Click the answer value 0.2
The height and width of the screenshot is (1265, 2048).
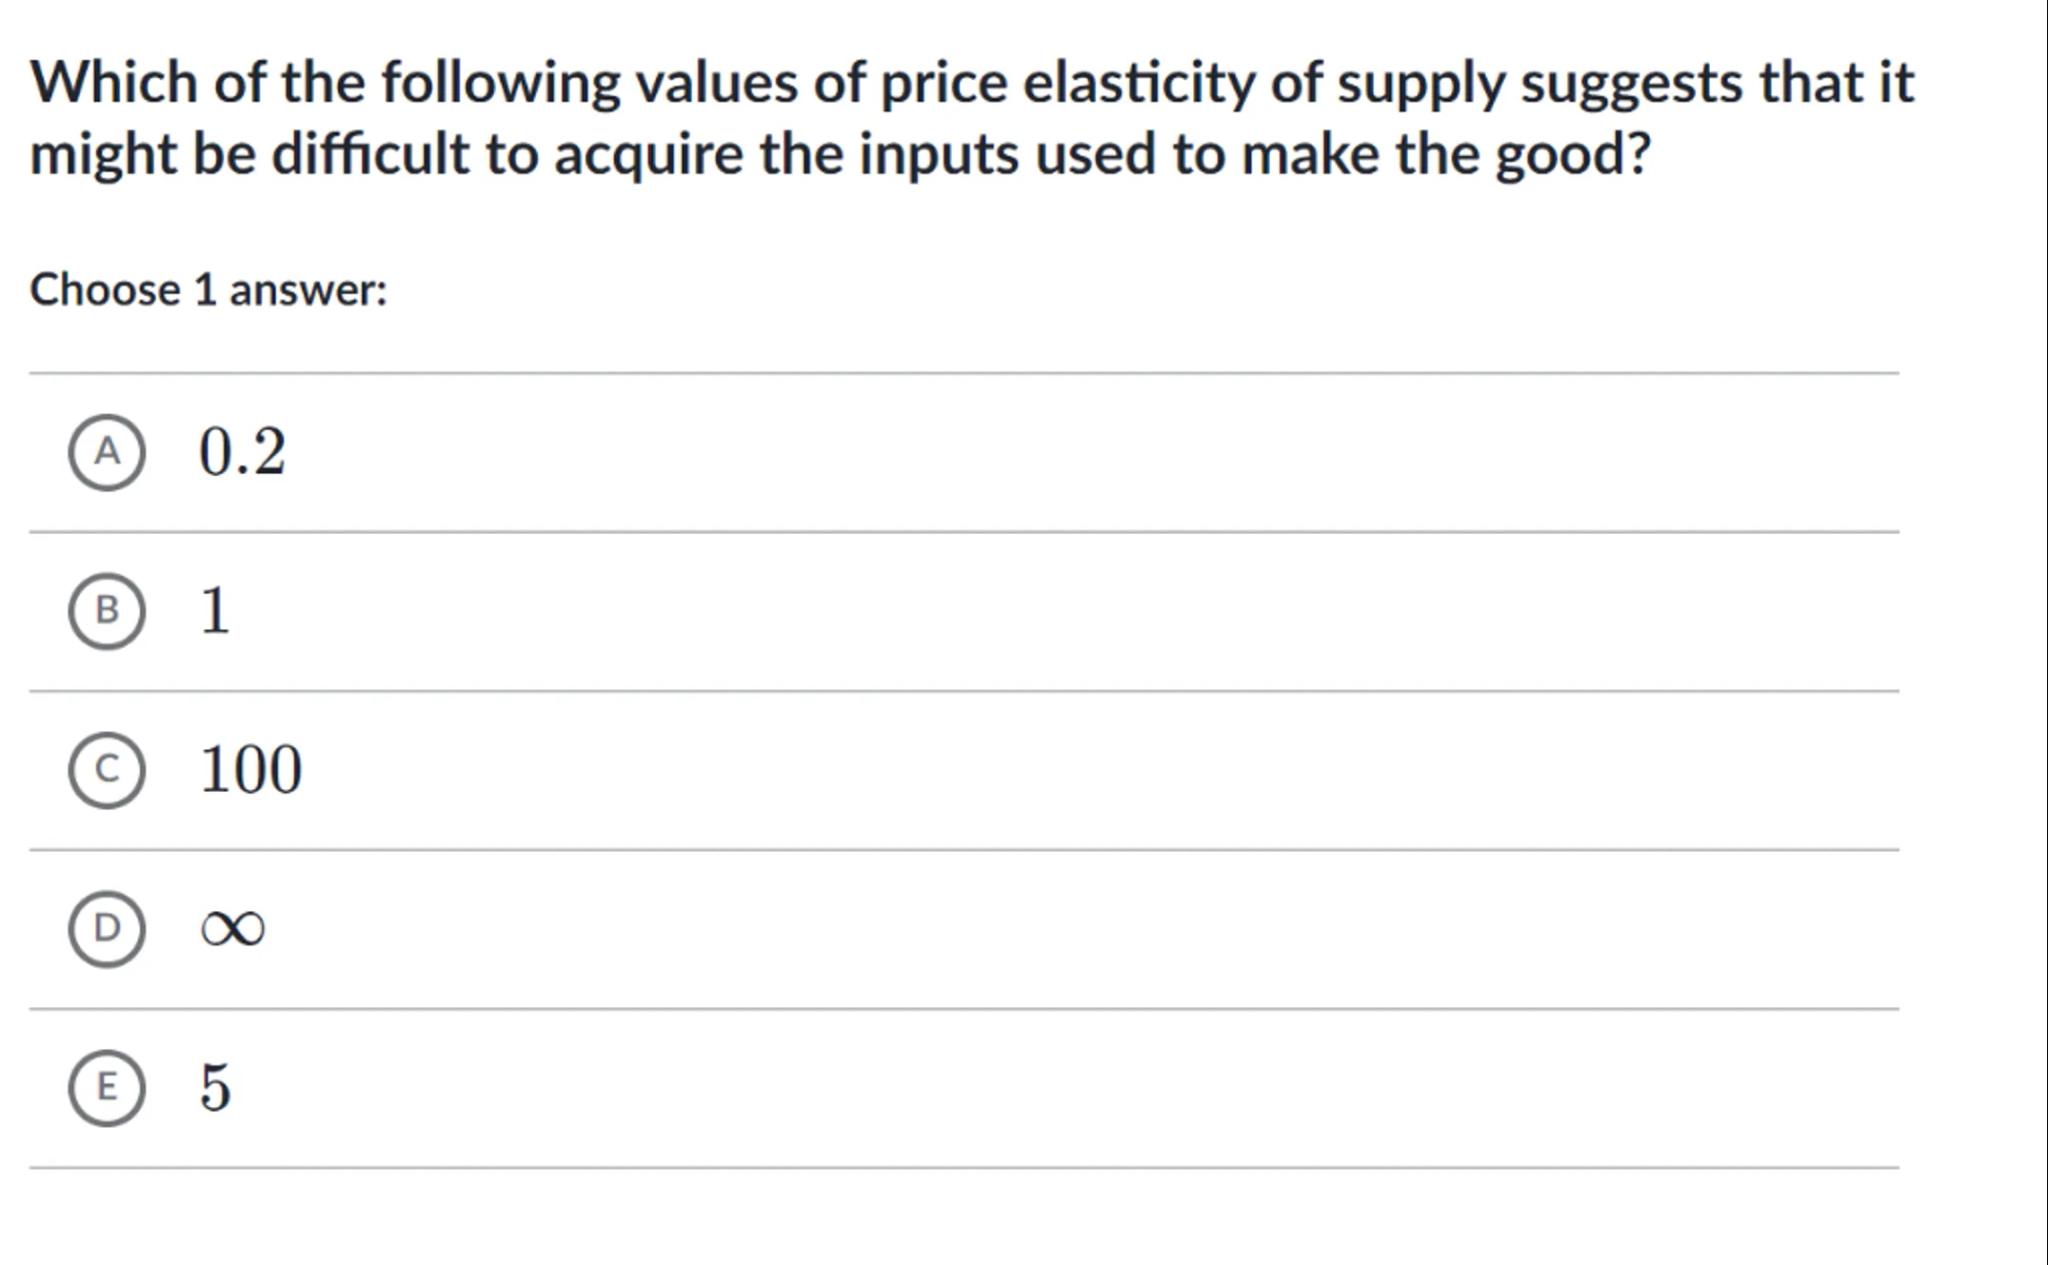pyautogui.click(x=242, y=451)
